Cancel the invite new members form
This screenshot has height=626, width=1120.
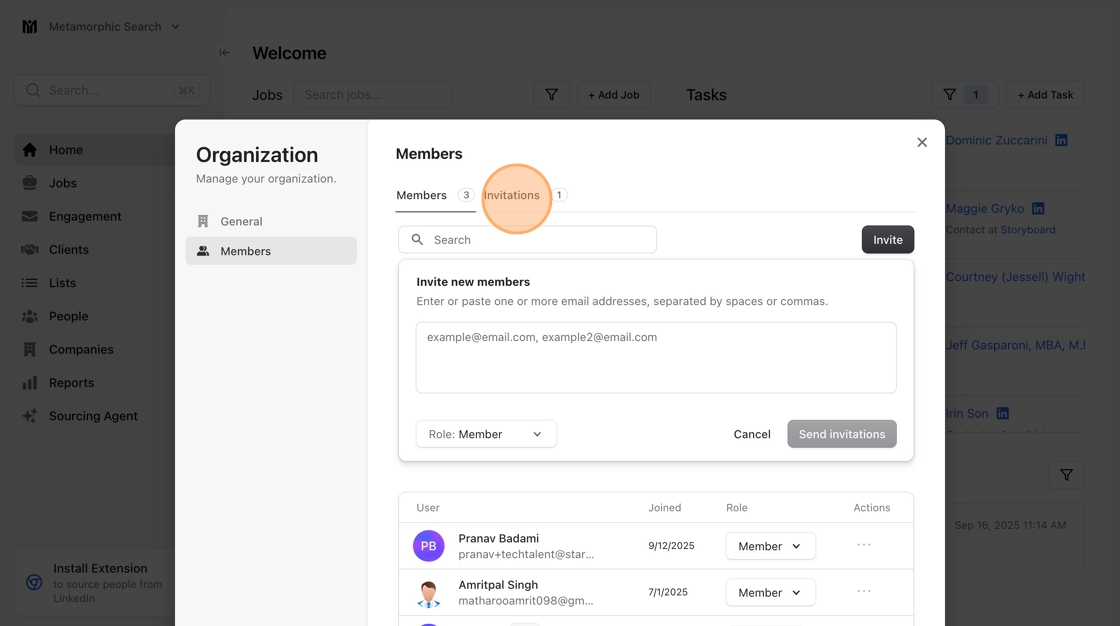pos(752,434)
